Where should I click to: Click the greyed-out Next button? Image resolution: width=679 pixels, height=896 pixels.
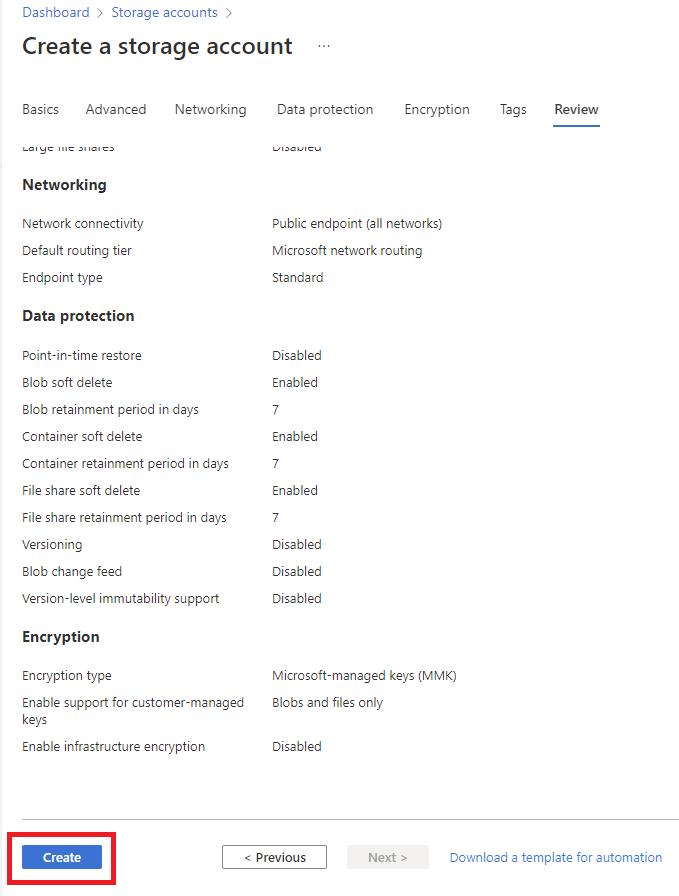coord(388,857)
